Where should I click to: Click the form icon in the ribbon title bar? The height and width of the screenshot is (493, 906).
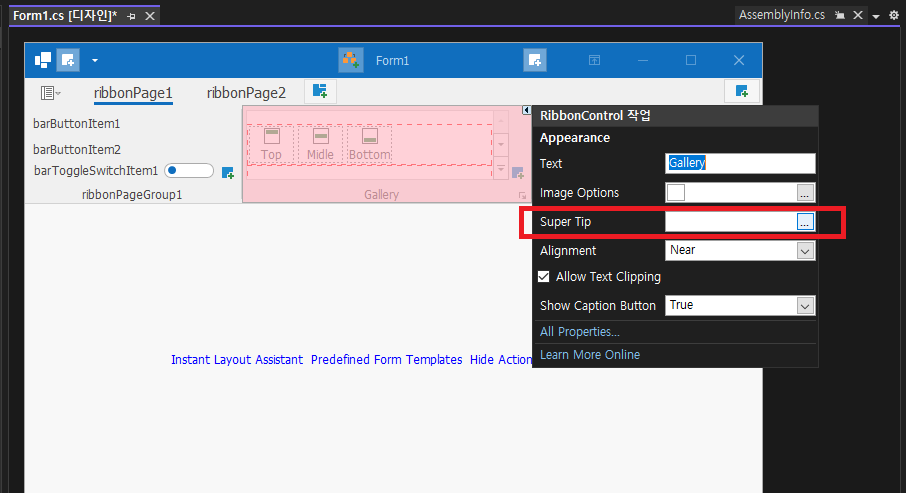pos(43,60)
